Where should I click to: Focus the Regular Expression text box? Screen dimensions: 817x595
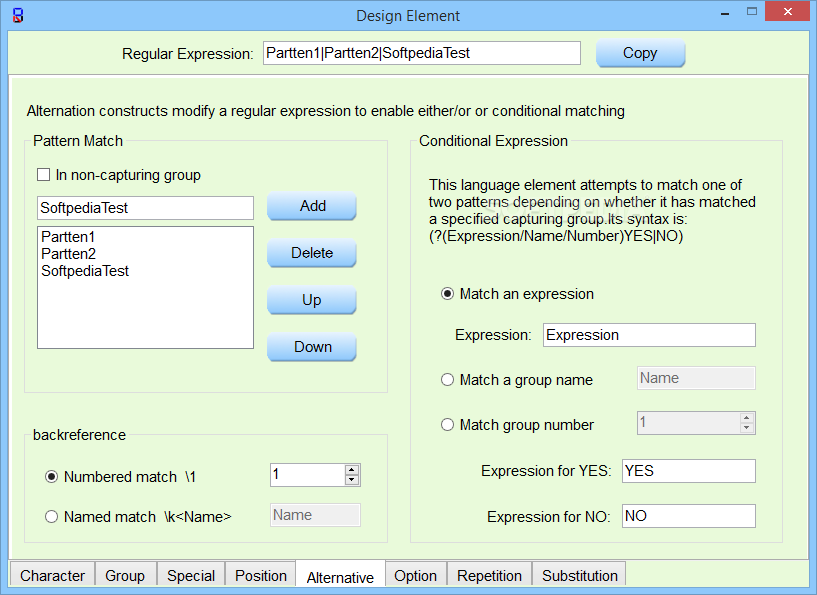click(422, 53)
